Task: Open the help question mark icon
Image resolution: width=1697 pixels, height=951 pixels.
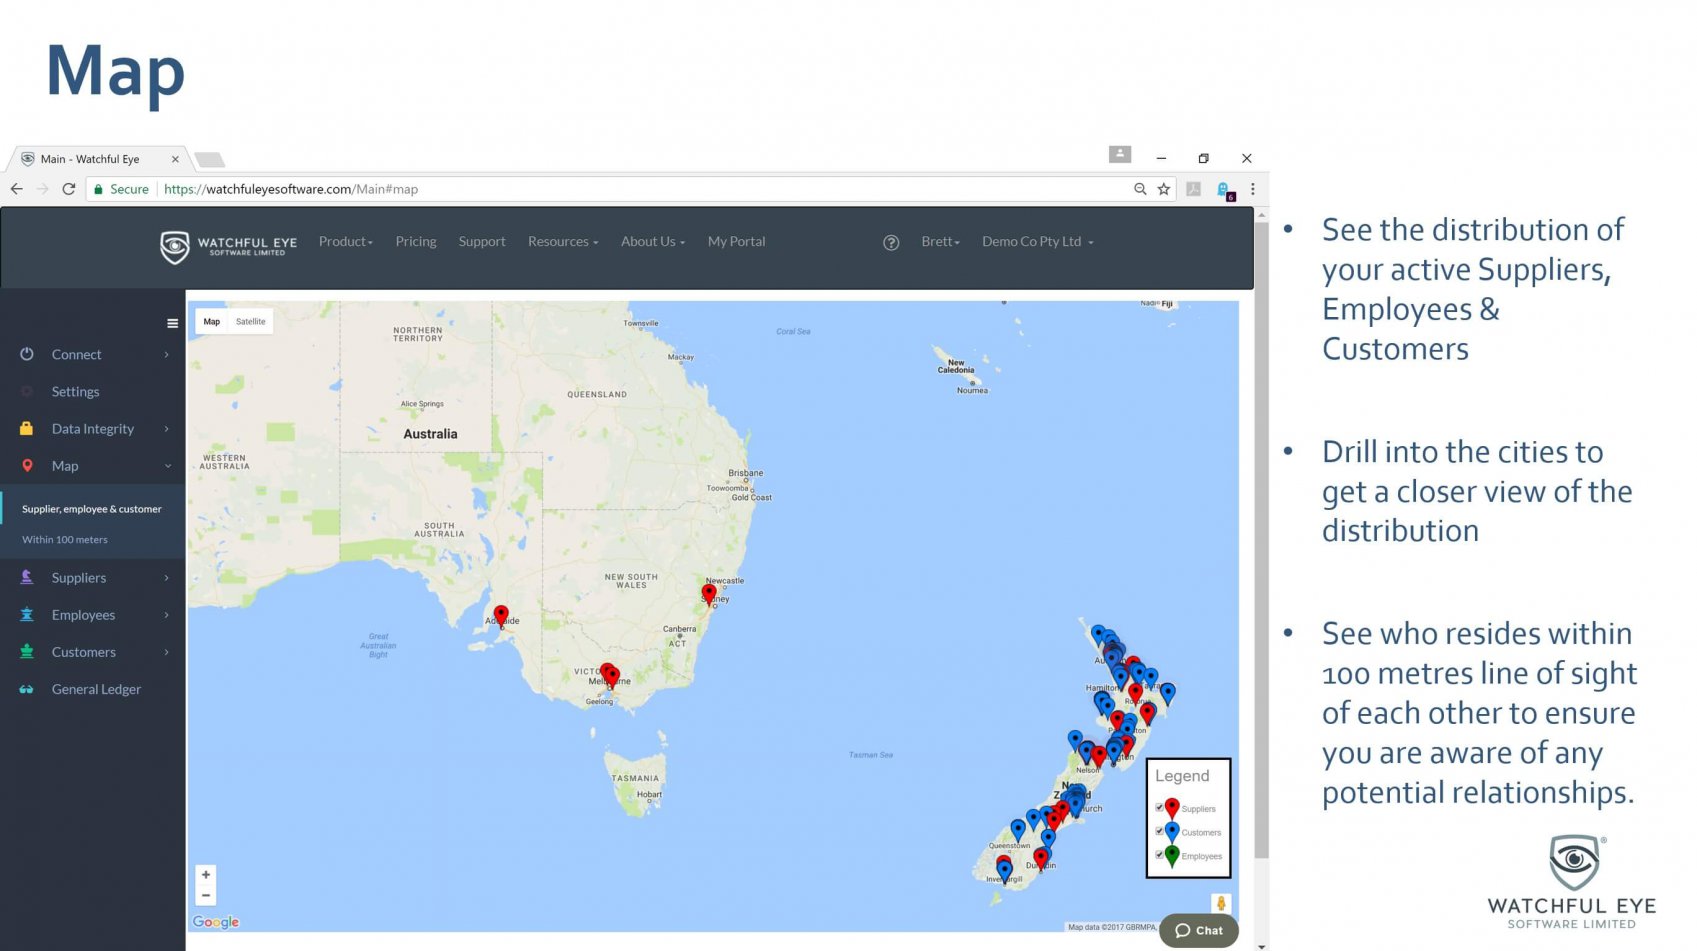Action: pyautogui.click(x=891, y=243)
